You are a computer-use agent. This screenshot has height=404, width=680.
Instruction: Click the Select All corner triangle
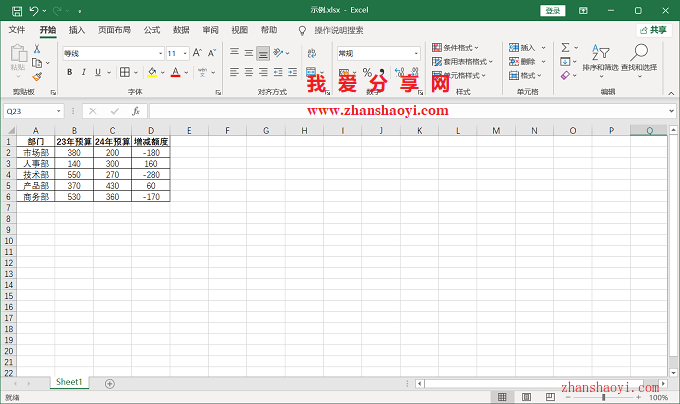10,130
